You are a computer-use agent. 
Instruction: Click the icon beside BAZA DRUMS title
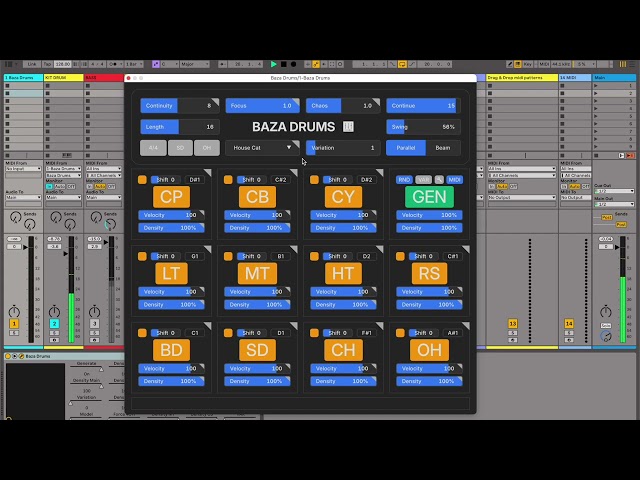click(x=348, y=127)
